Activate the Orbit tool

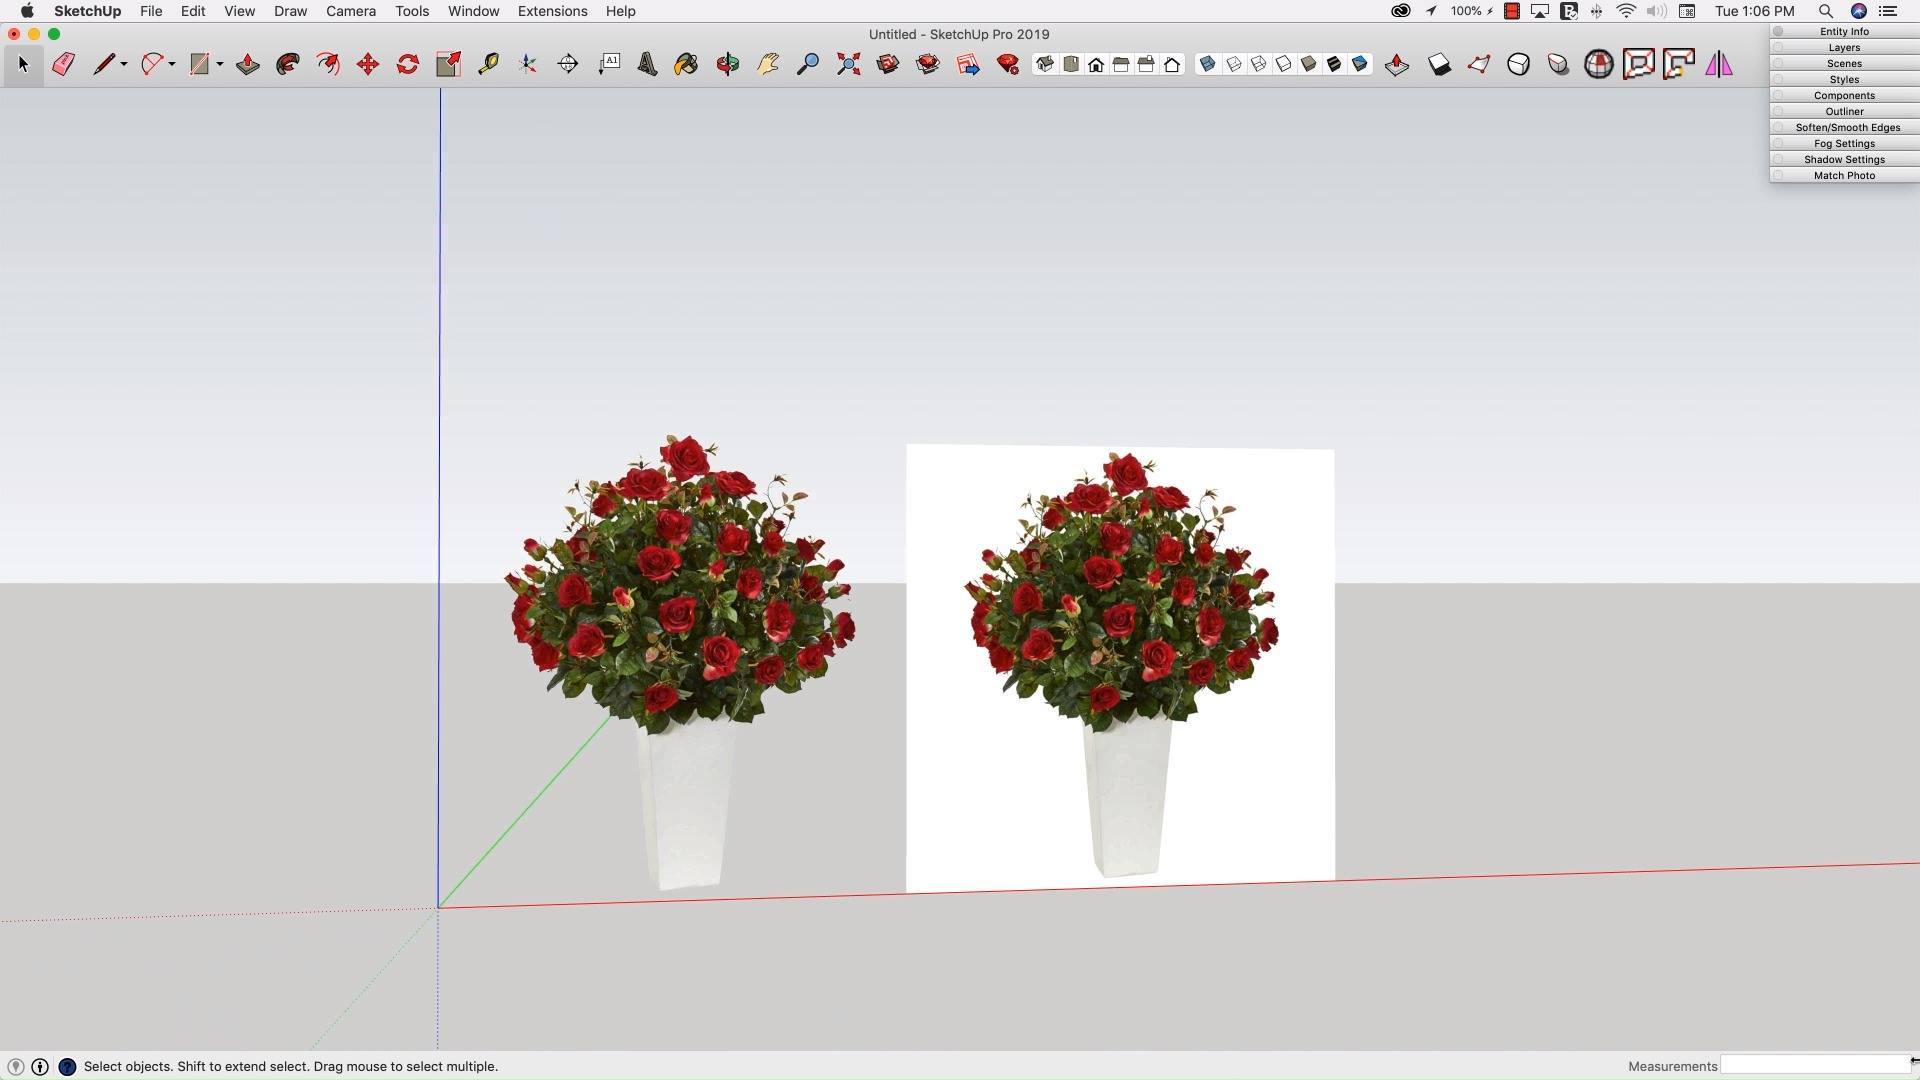pos(728,65)
